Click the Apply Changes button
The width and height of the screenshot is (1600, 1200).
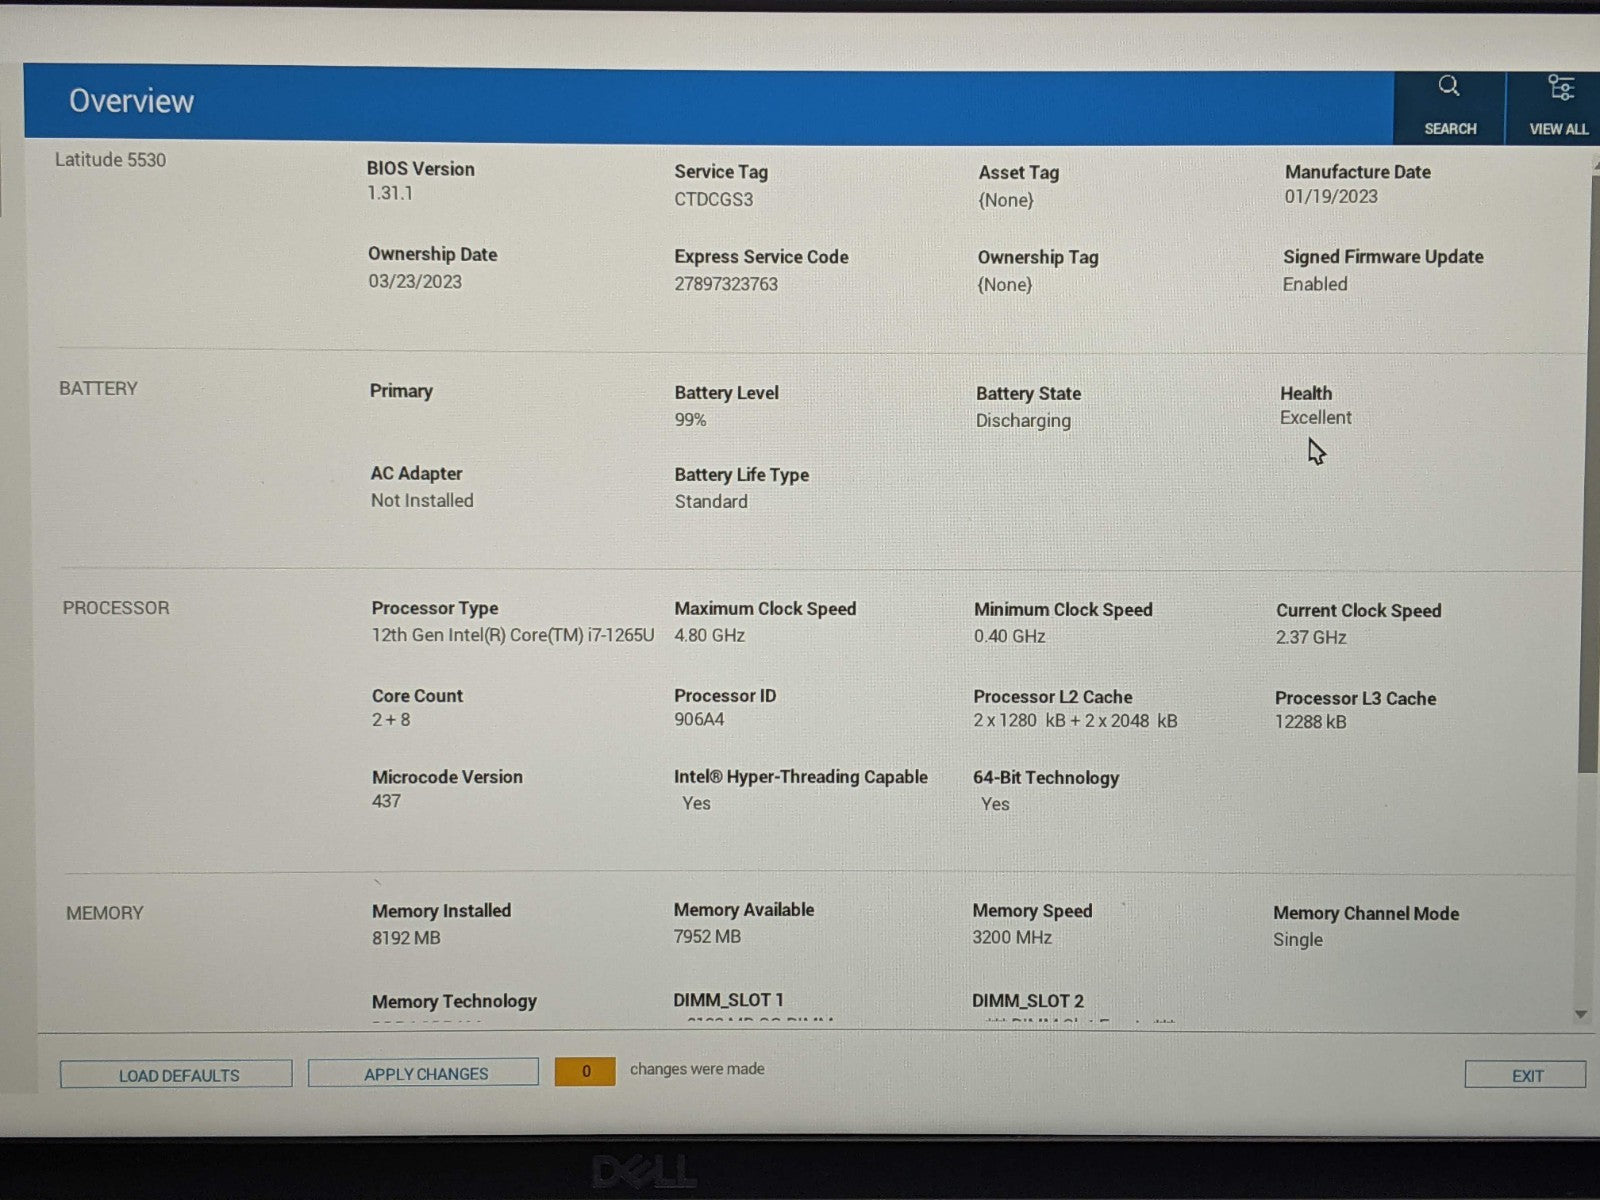point(424,1074)
